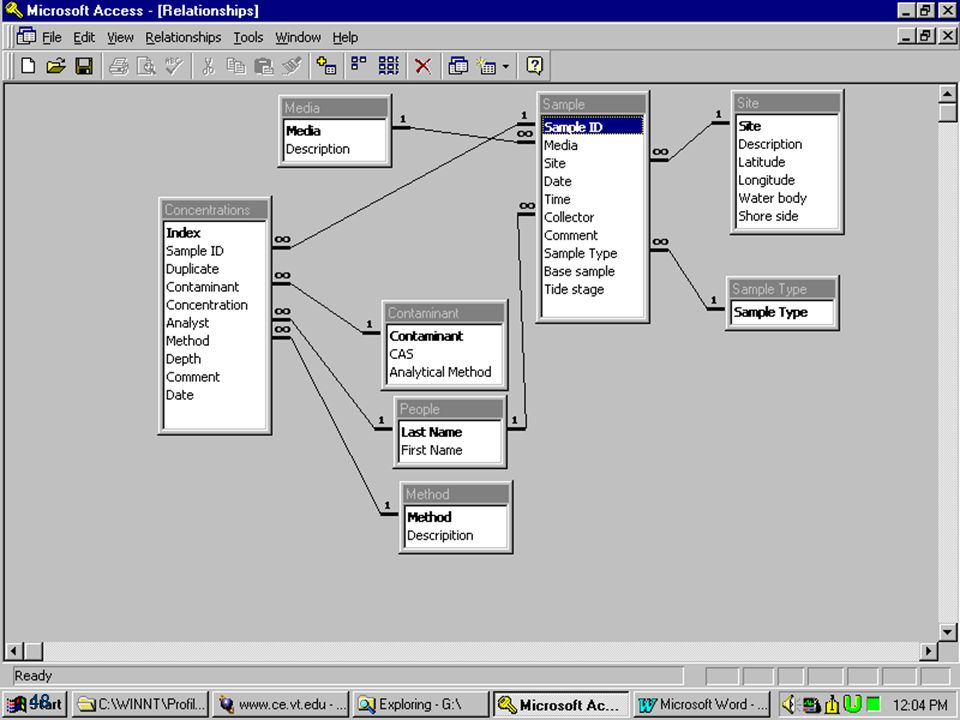Click the Paste clipboard toolbar icon

coord(264,66)
